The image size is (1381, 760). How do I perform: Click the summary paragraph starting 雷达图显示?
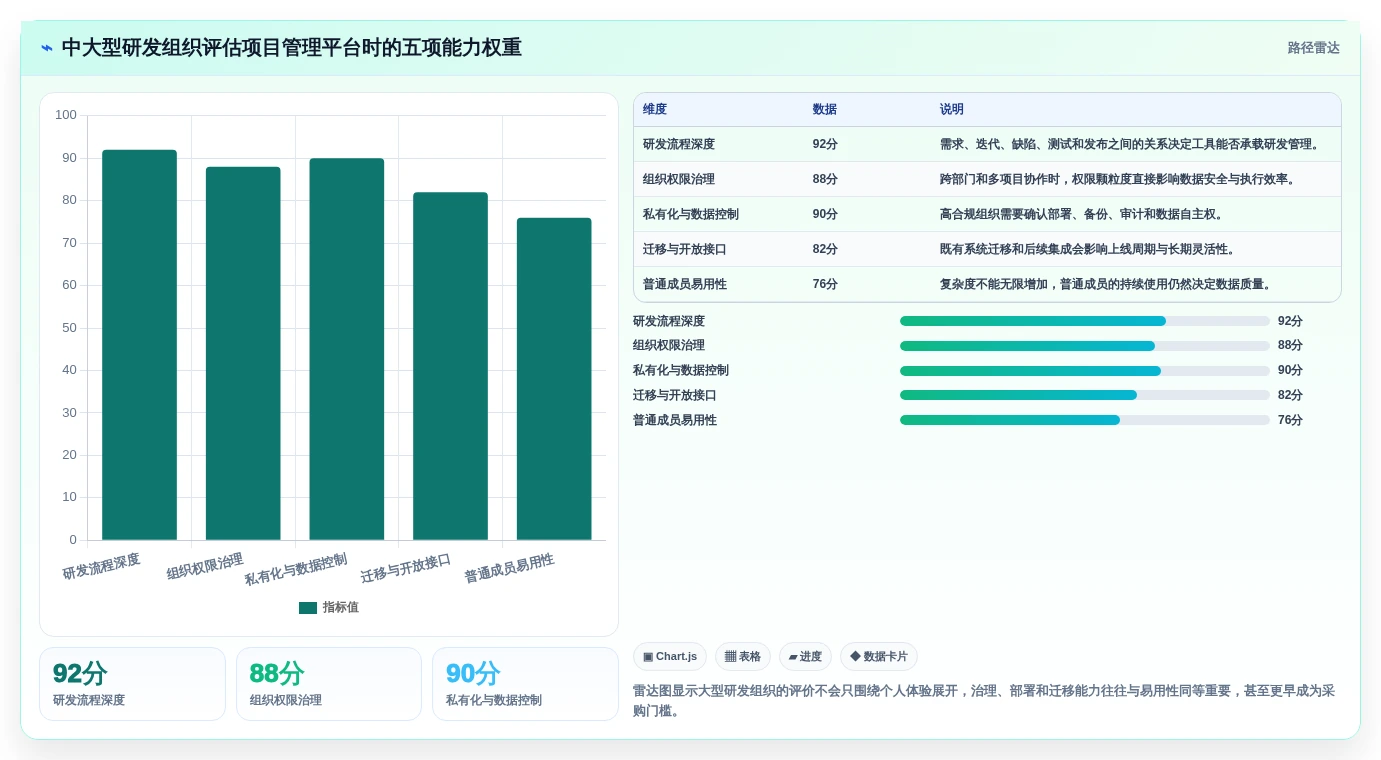984,701
